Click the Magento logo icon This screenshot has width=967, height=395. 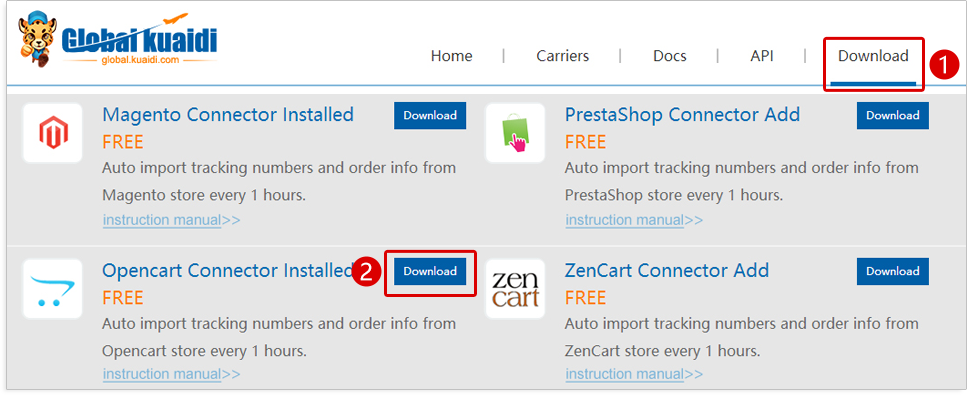click(x=52, y=133)
